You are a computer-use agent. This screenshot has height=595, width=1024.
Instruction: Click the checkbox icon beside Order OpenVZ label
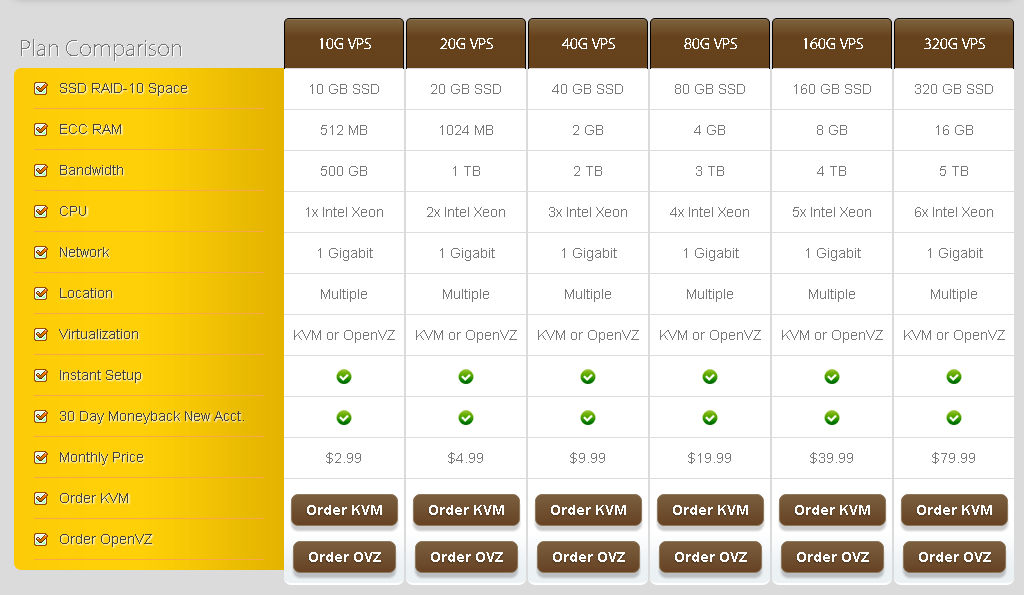click(x=40, y=539)
